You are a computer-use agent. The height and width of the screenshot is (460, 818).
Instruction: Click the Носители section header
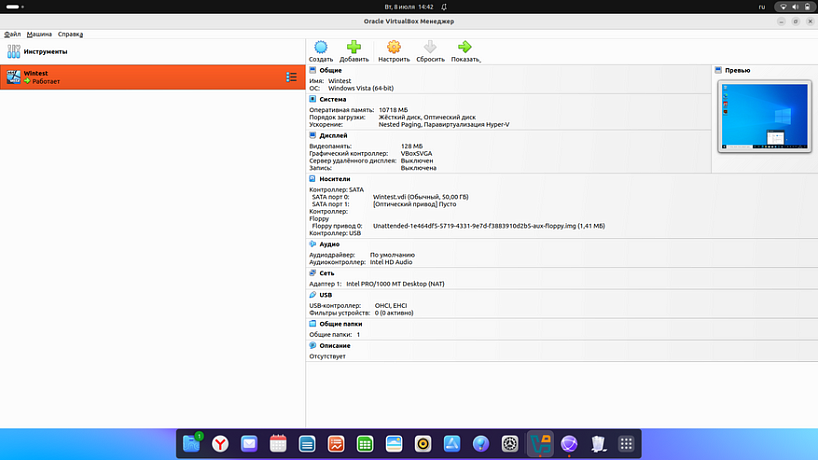click(x=334, y=179)
